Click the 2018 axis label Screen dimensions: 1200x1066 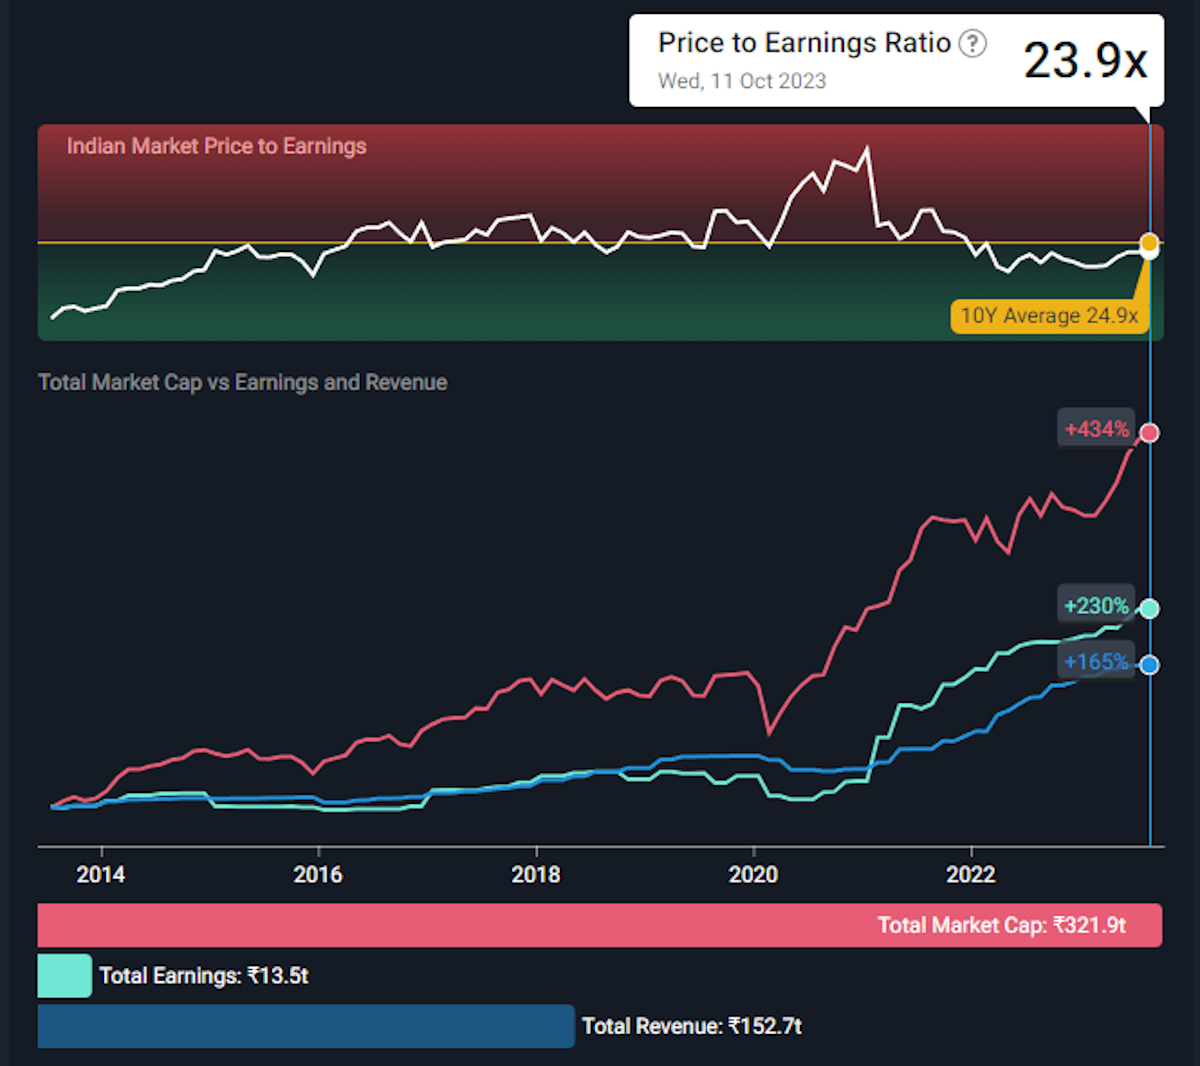click(536, 875)
